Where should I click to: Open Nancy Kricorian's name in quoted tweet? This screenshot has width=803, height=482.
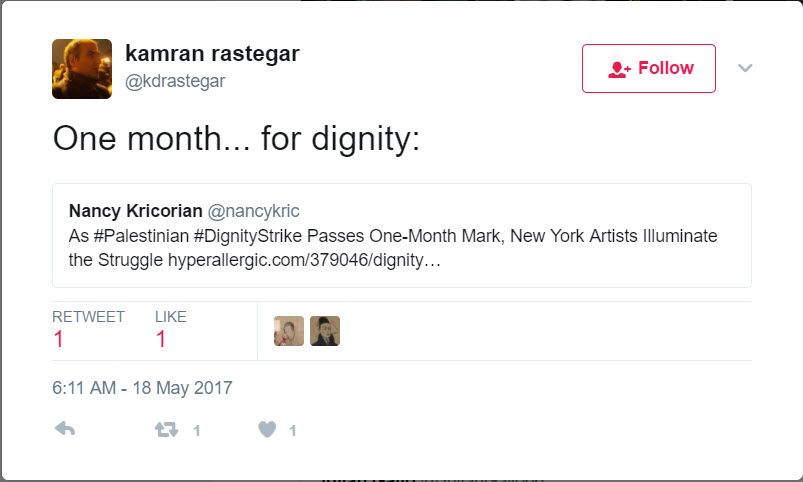pos(135,211)
